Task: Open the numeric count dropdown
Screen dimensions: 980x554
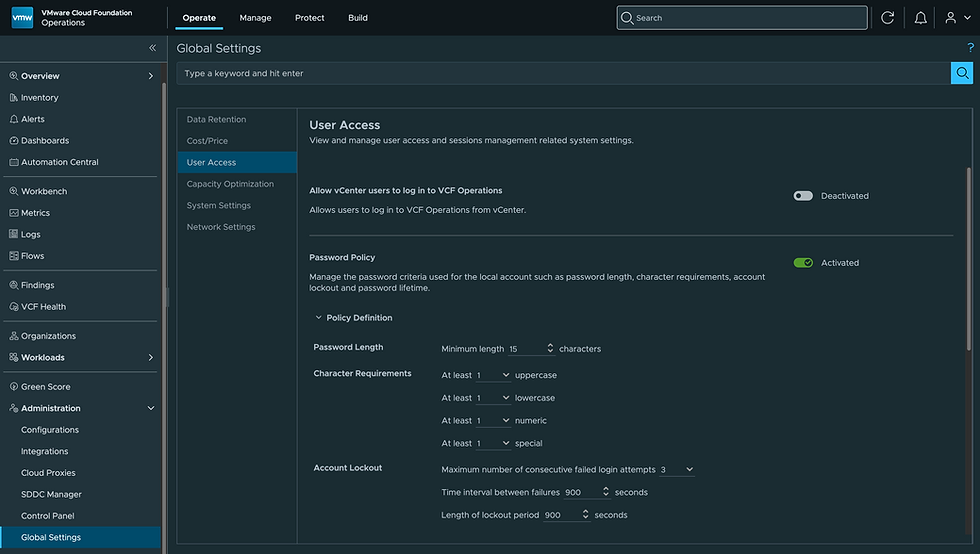Action: coord(493,420)
